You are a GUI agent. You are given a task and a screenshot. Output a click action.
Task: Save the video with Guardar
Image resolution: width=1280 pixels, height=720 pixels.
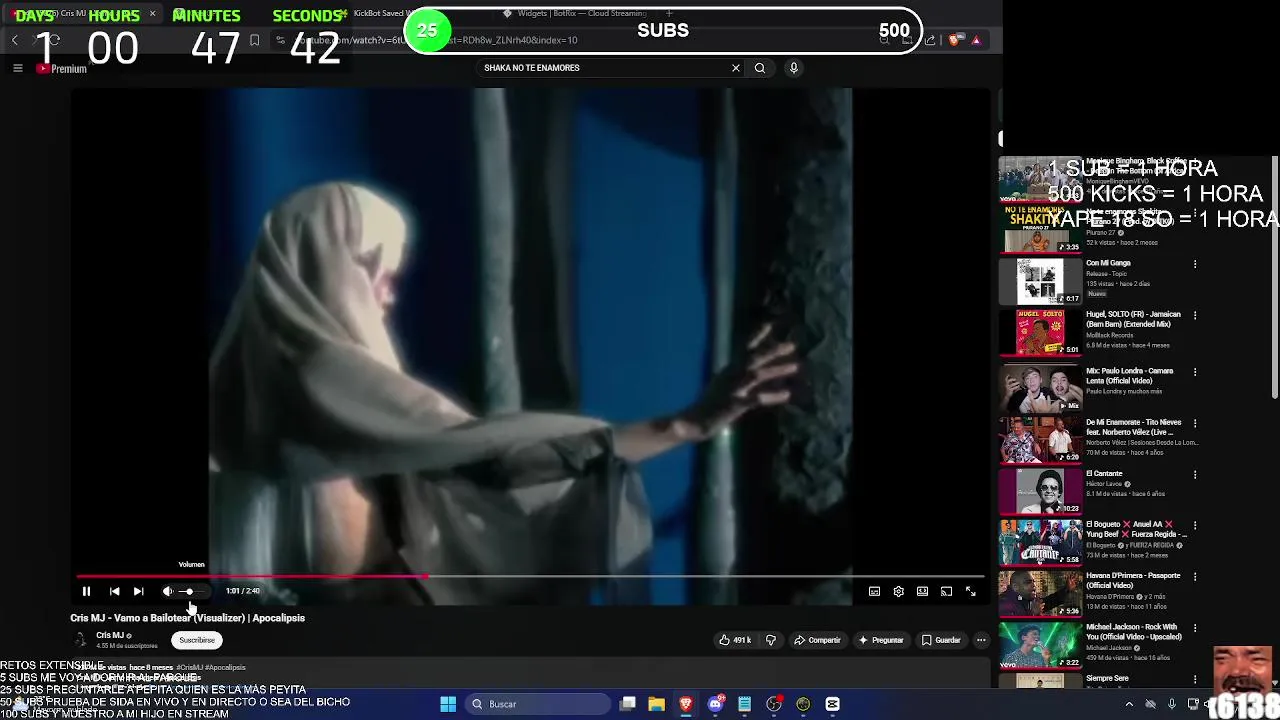click(x=941, y=640)
